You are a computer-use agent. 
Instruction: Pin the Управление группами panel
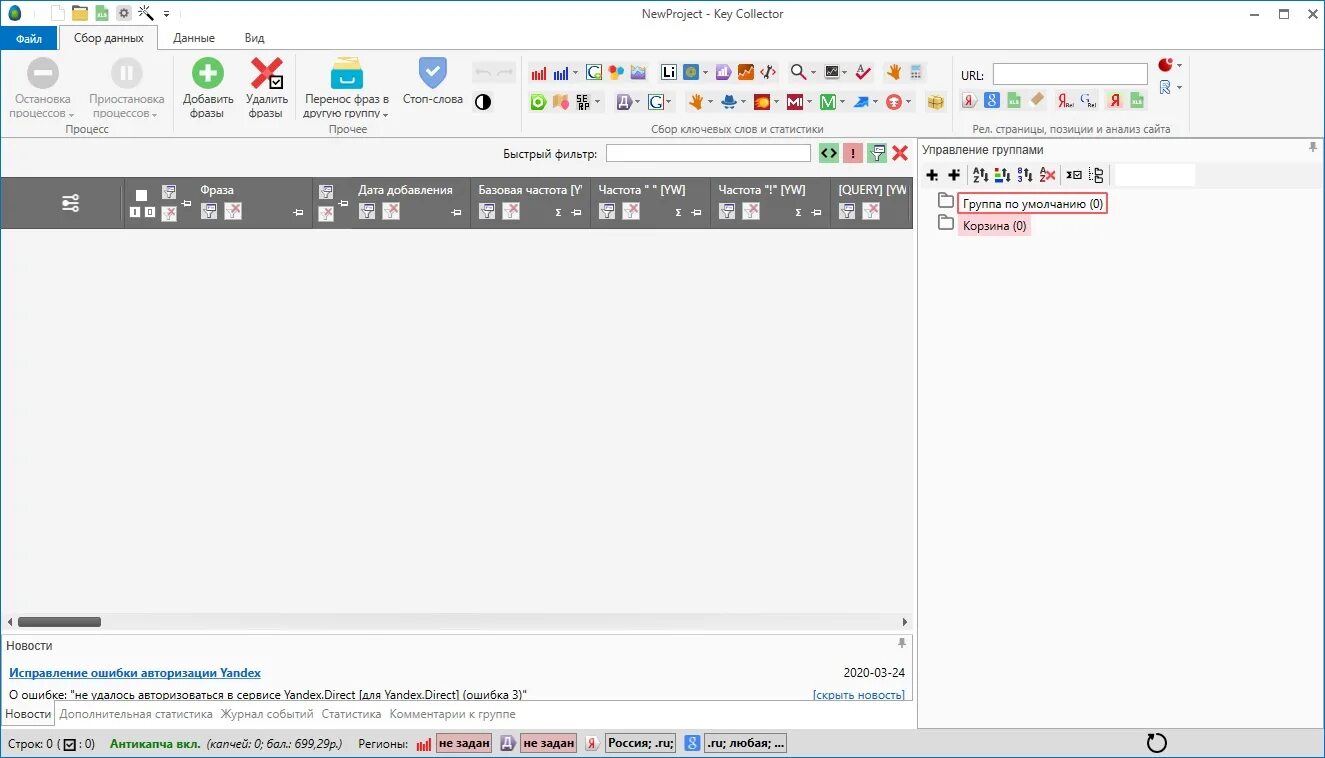pyautogui.click(x=1313, y=148)
